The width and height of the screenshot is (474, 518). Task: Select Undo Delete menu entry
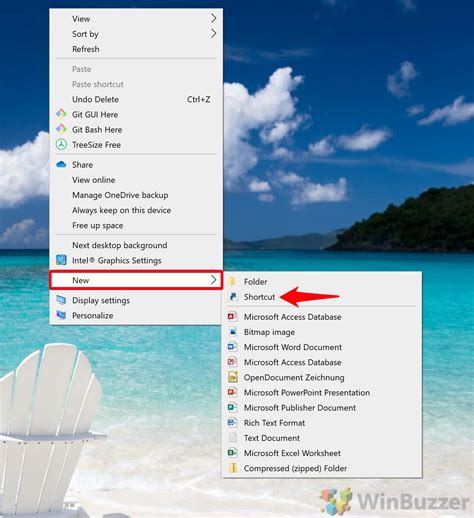[136, 99]
